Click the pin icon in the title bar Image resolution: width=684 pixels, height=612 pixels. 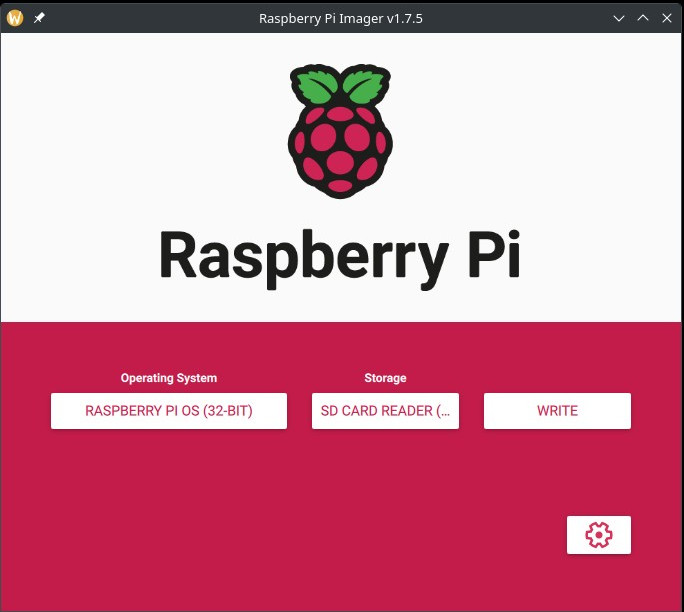click(x=39, y=18)
